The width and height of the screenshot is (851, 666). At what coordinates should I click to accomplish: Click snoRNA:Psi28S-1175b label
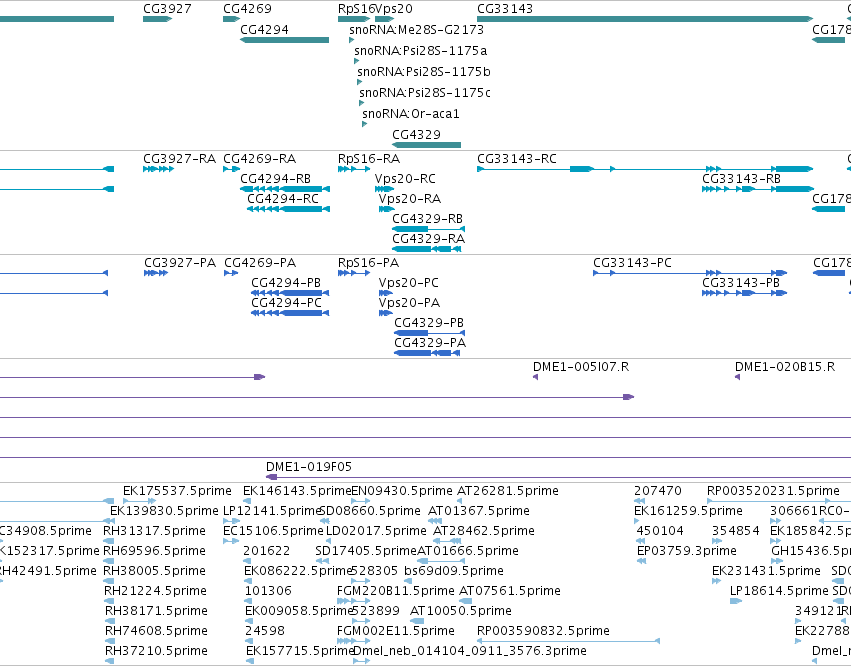(424, 72)
